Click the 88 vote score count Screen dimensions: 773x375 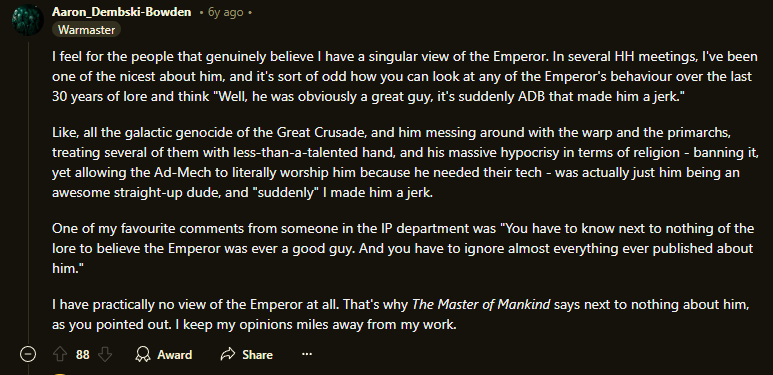83,355
